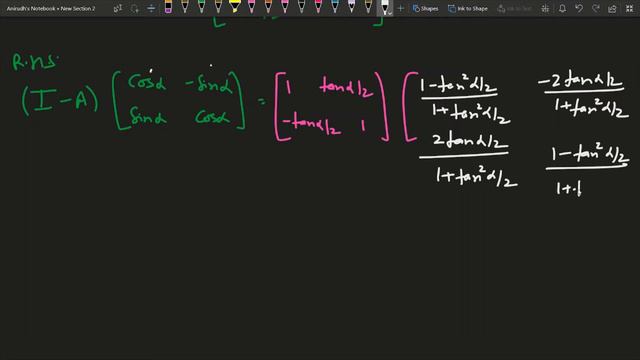
Task: Pick the black pen between the orange eraser and green pen
Action: (x=185, y=7)
